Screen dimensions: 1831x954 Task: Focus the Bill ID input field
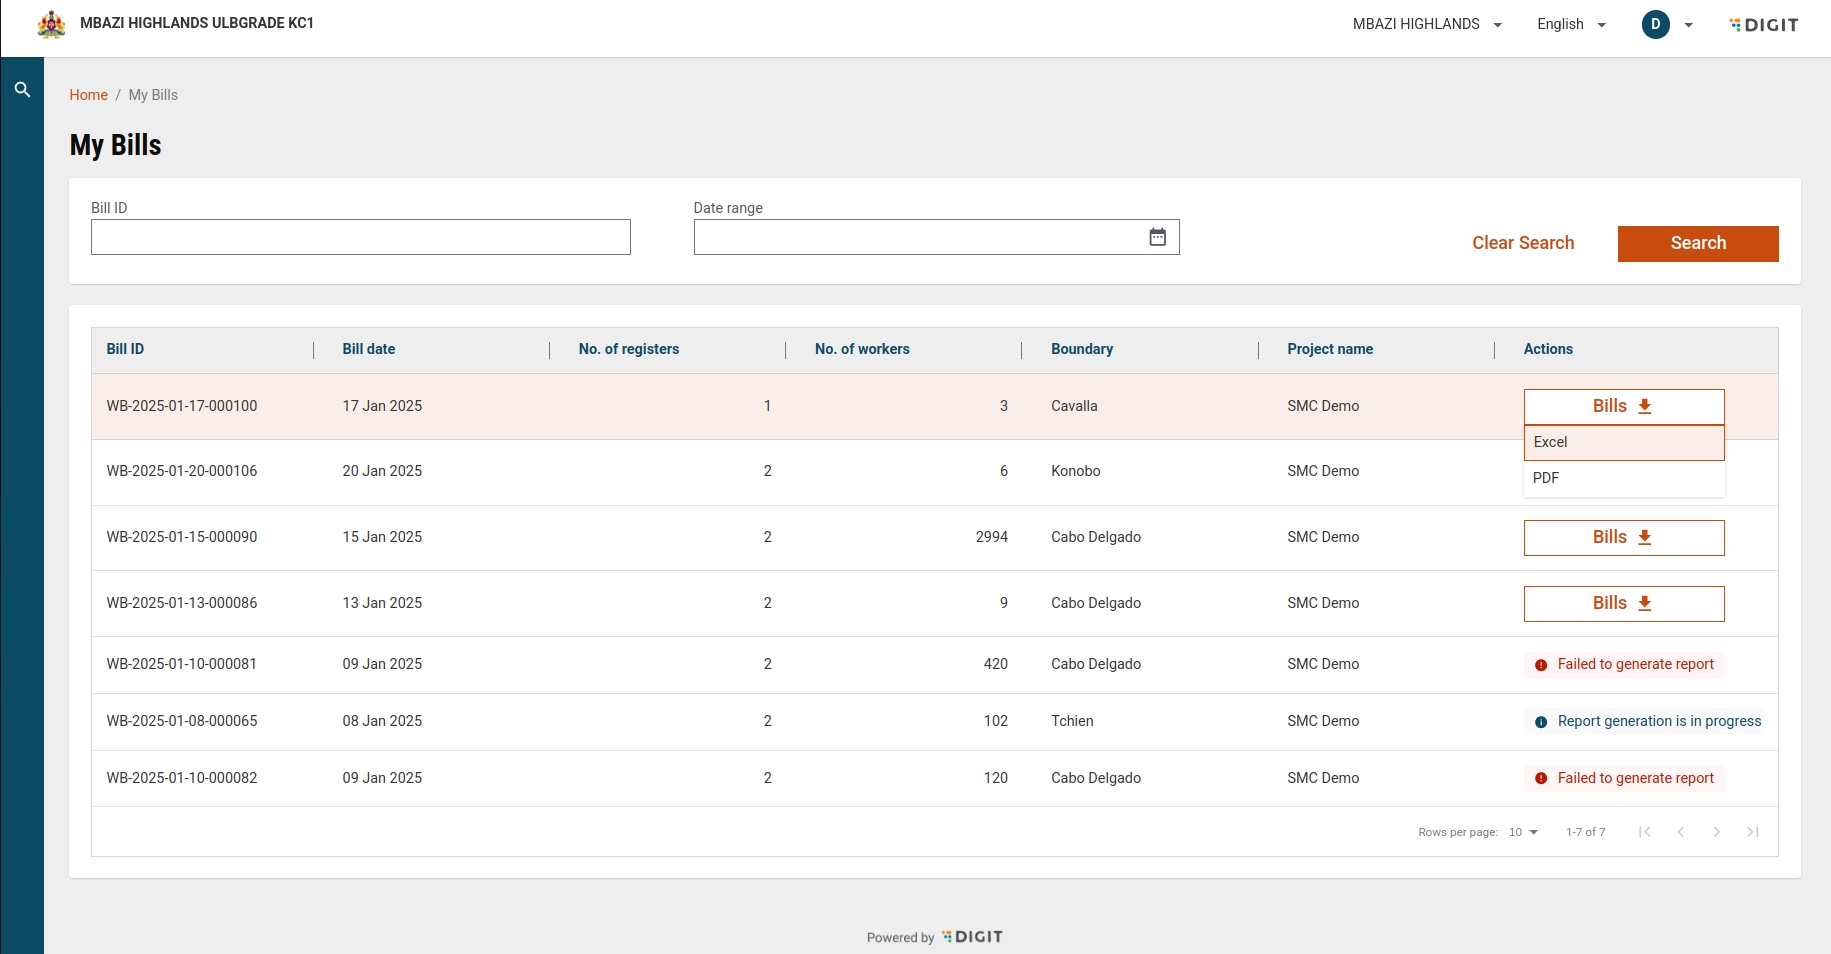click(360, 237)
